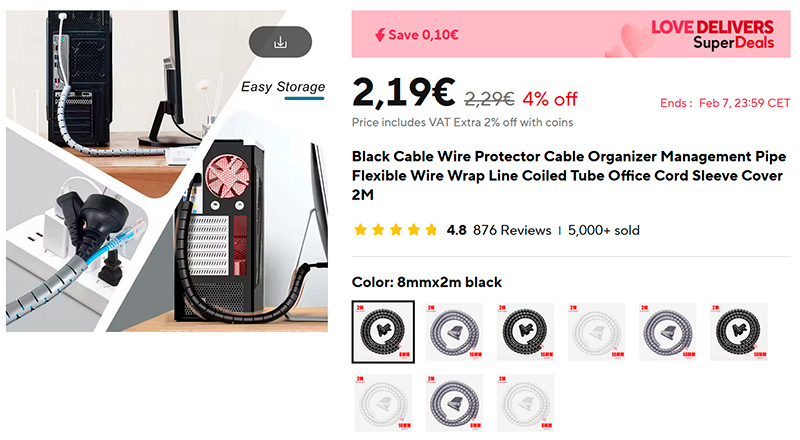Click the five-star rating icons

click(396, 230)
